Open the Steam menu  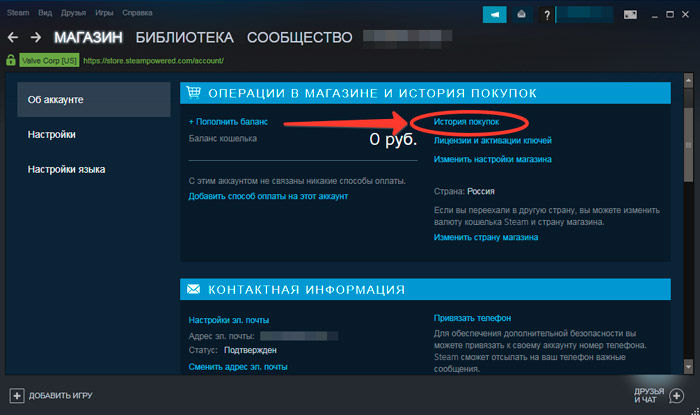click(x=18, y=13)
